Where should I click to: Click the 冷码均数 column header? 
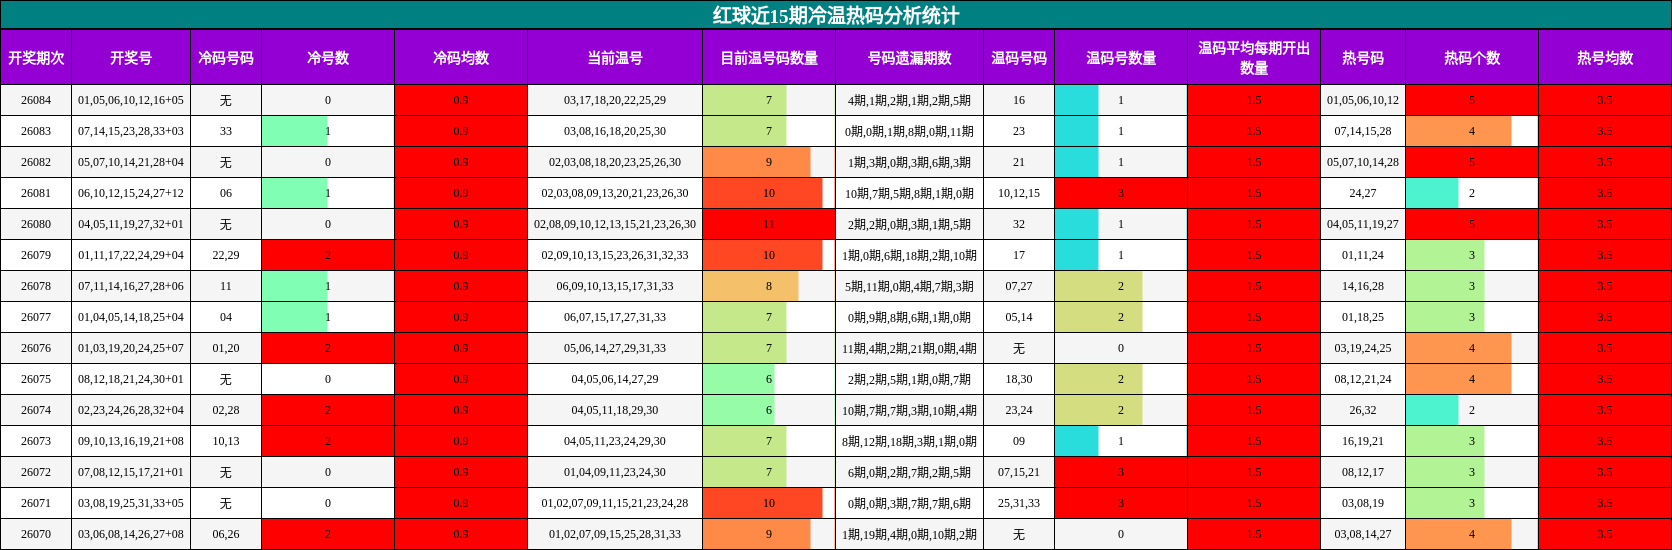point(461,58)
